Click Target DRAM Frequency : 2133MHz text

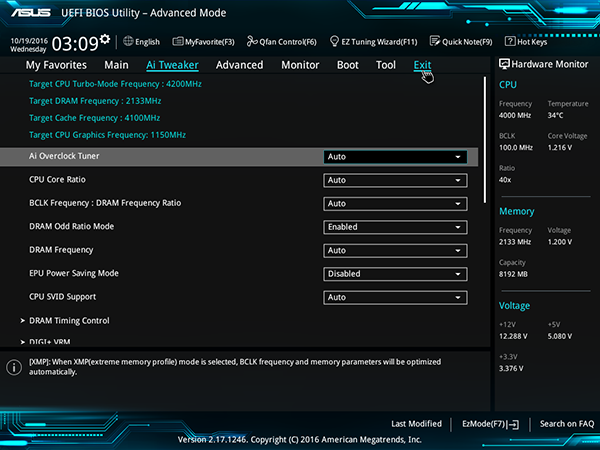point(95,101)
